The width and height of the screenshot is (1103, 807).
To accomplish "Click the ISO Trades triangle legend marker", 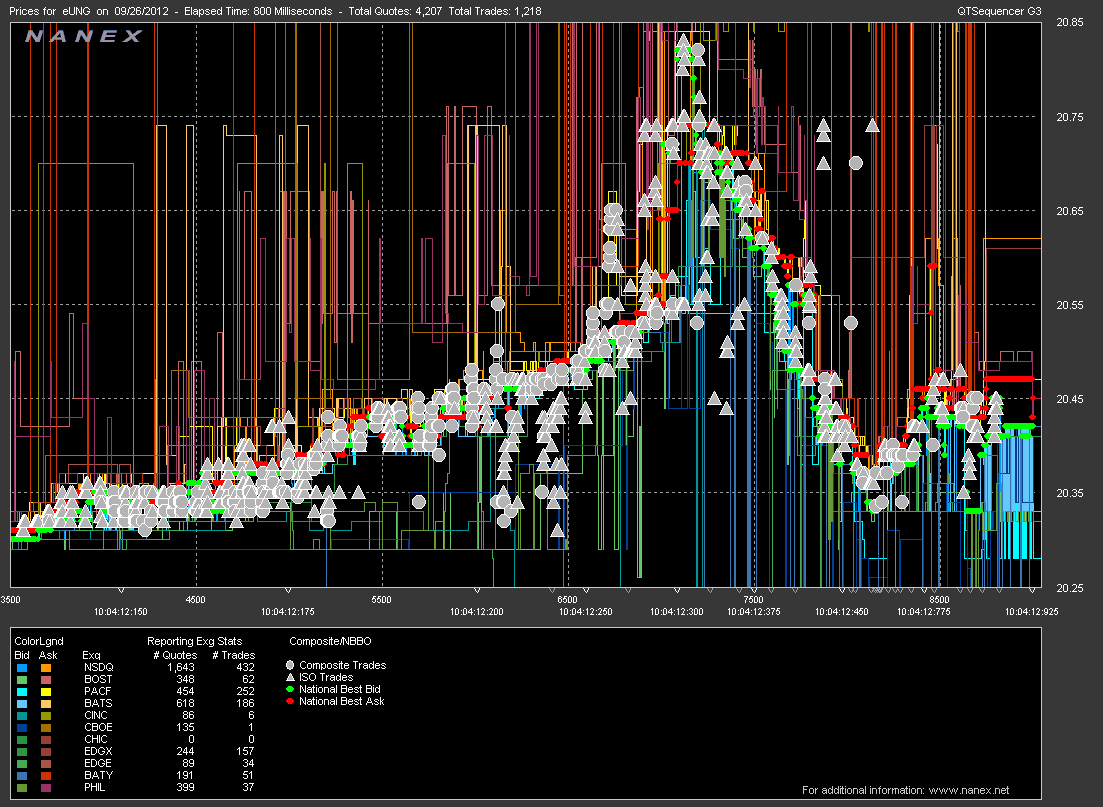I will 290,677.
